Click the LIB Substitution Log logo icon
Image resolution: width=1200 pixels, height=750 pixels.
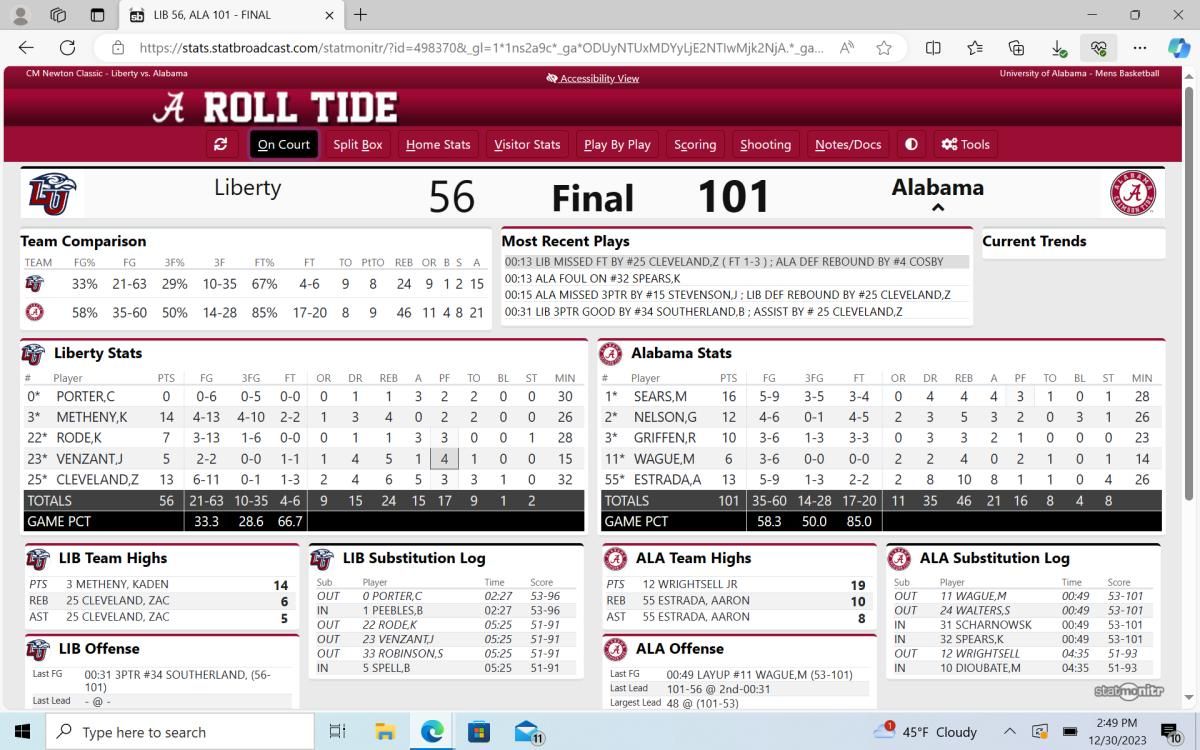[x=322, y=559]
